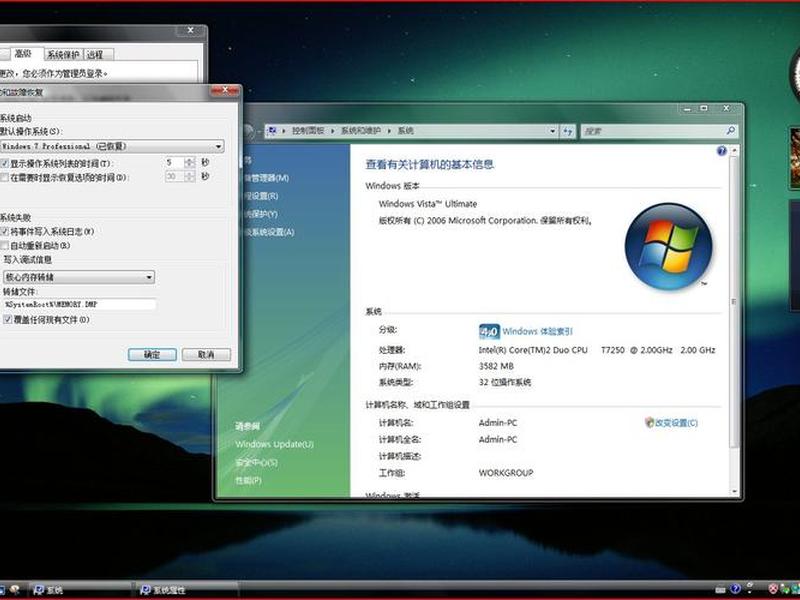The width and height of the screenshot is (800, 600).
Task: Click the 系统 taskbar button icon
Action: pos(38,590)
